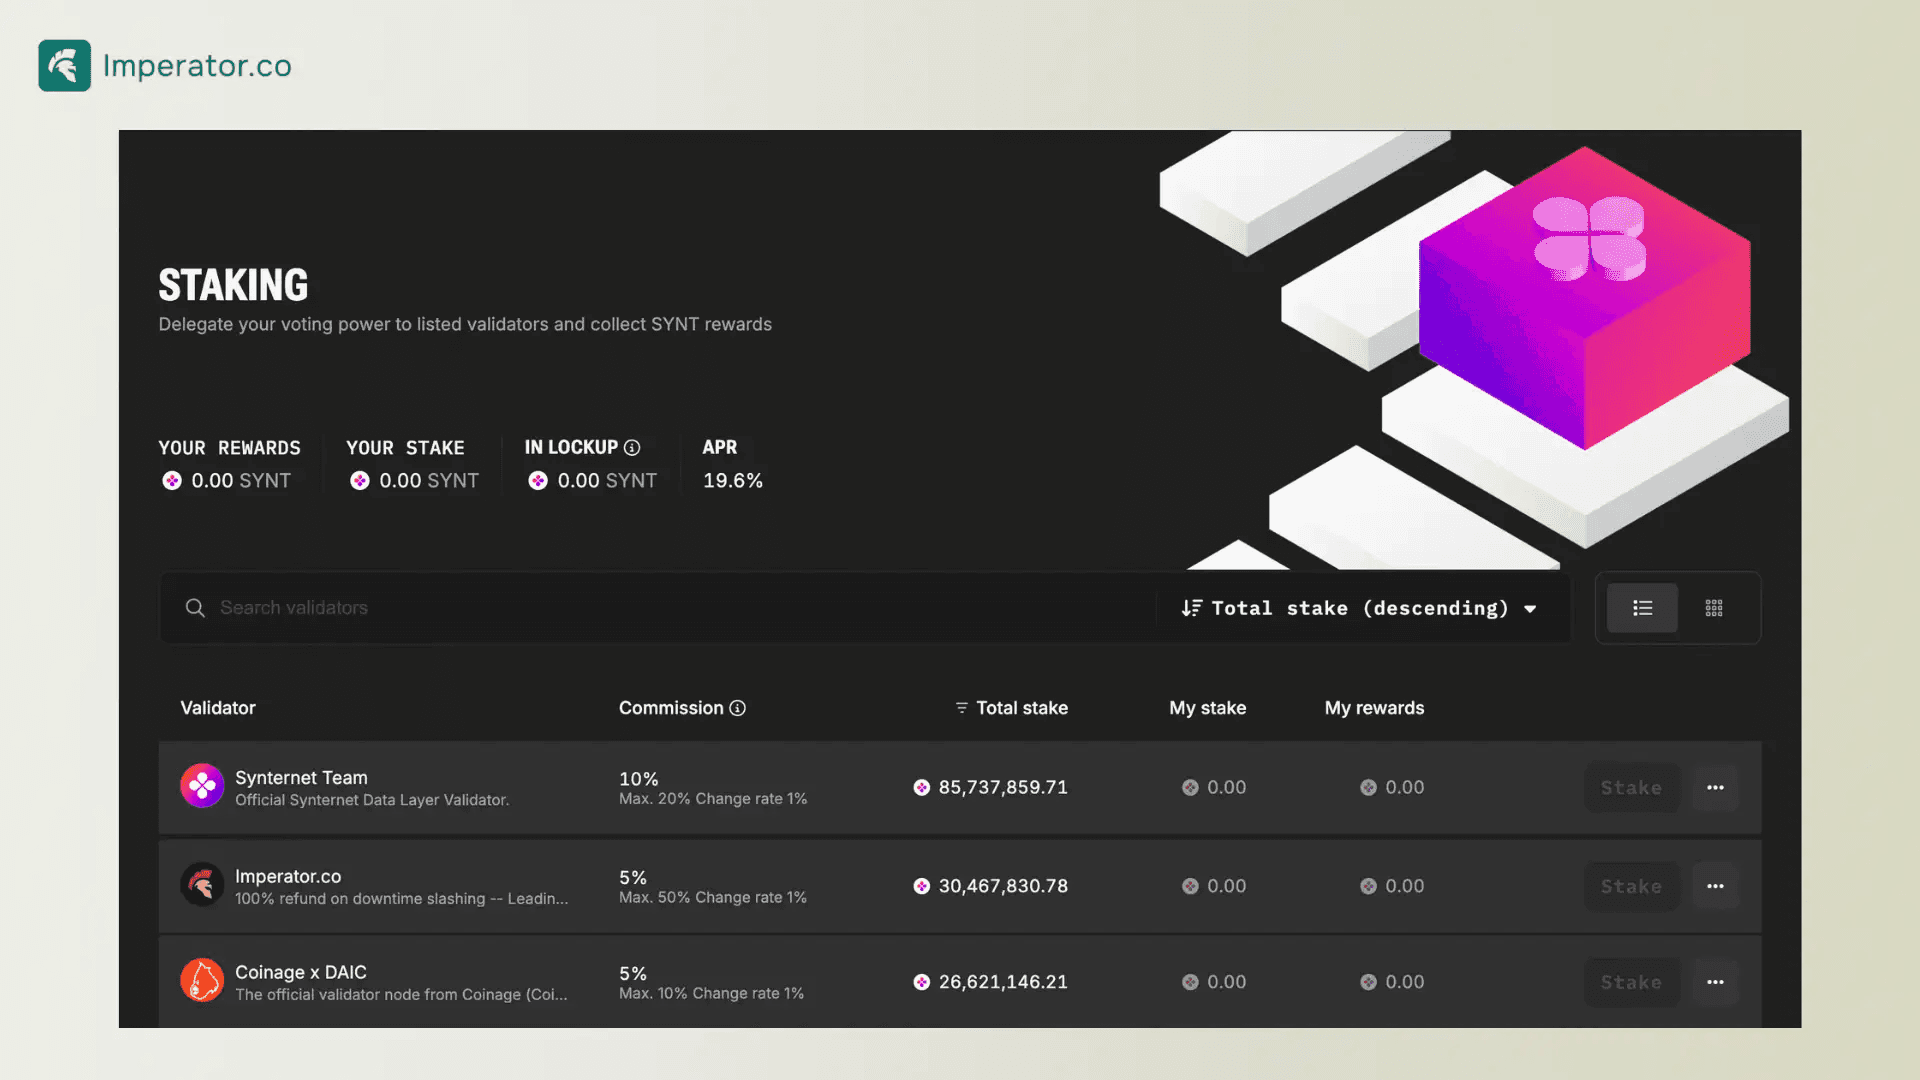The width and height of the screenshot is (1920, 1080).
Task: Click the SYNT token icon beside 85,737,859.71
Action: [922, 788]
